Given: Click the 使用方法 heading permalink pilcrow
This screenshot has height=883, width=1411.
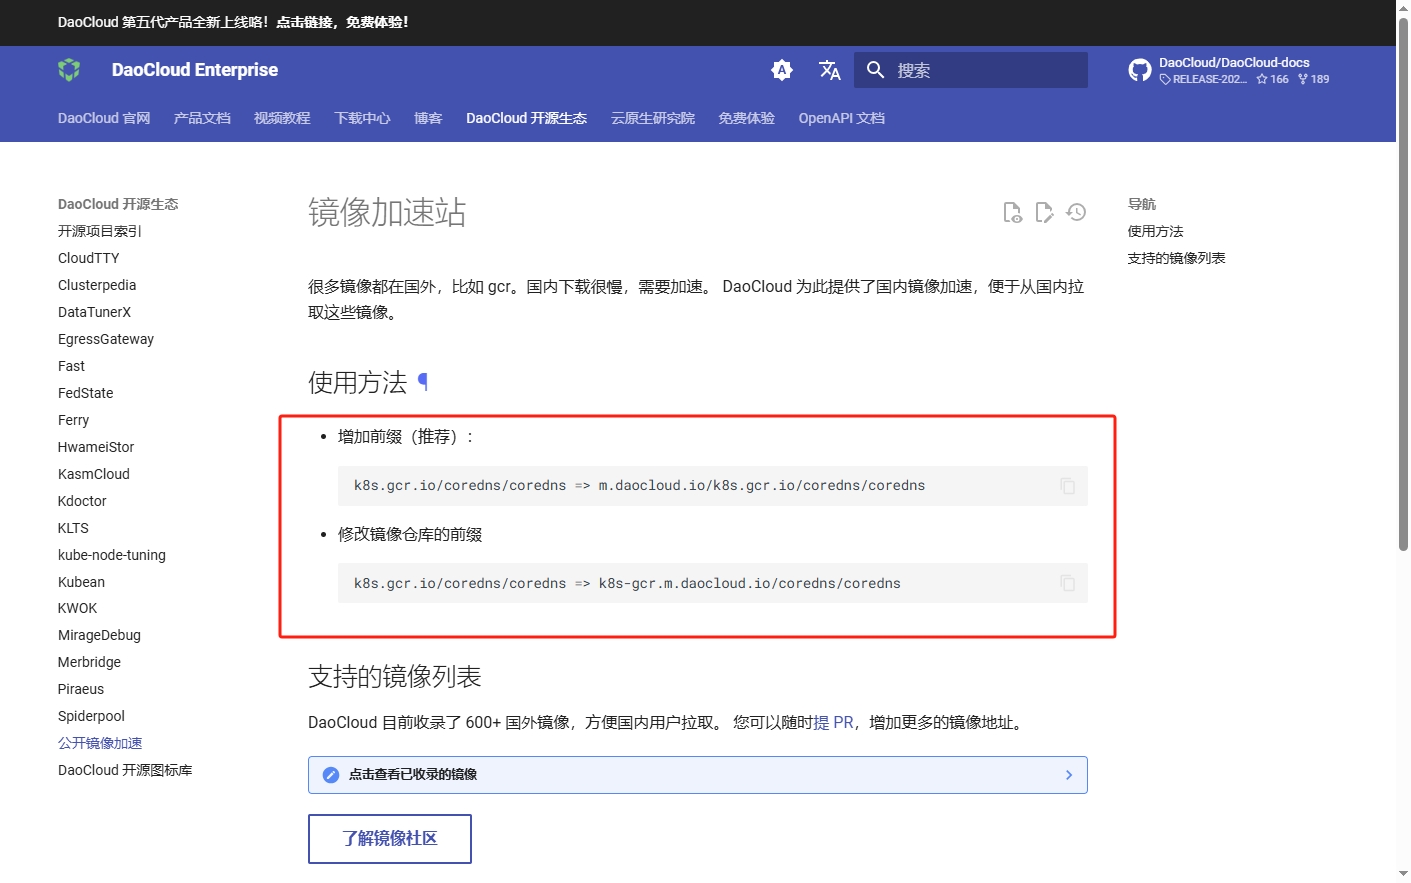Looking at the screenshot, I should pos(423,382).
